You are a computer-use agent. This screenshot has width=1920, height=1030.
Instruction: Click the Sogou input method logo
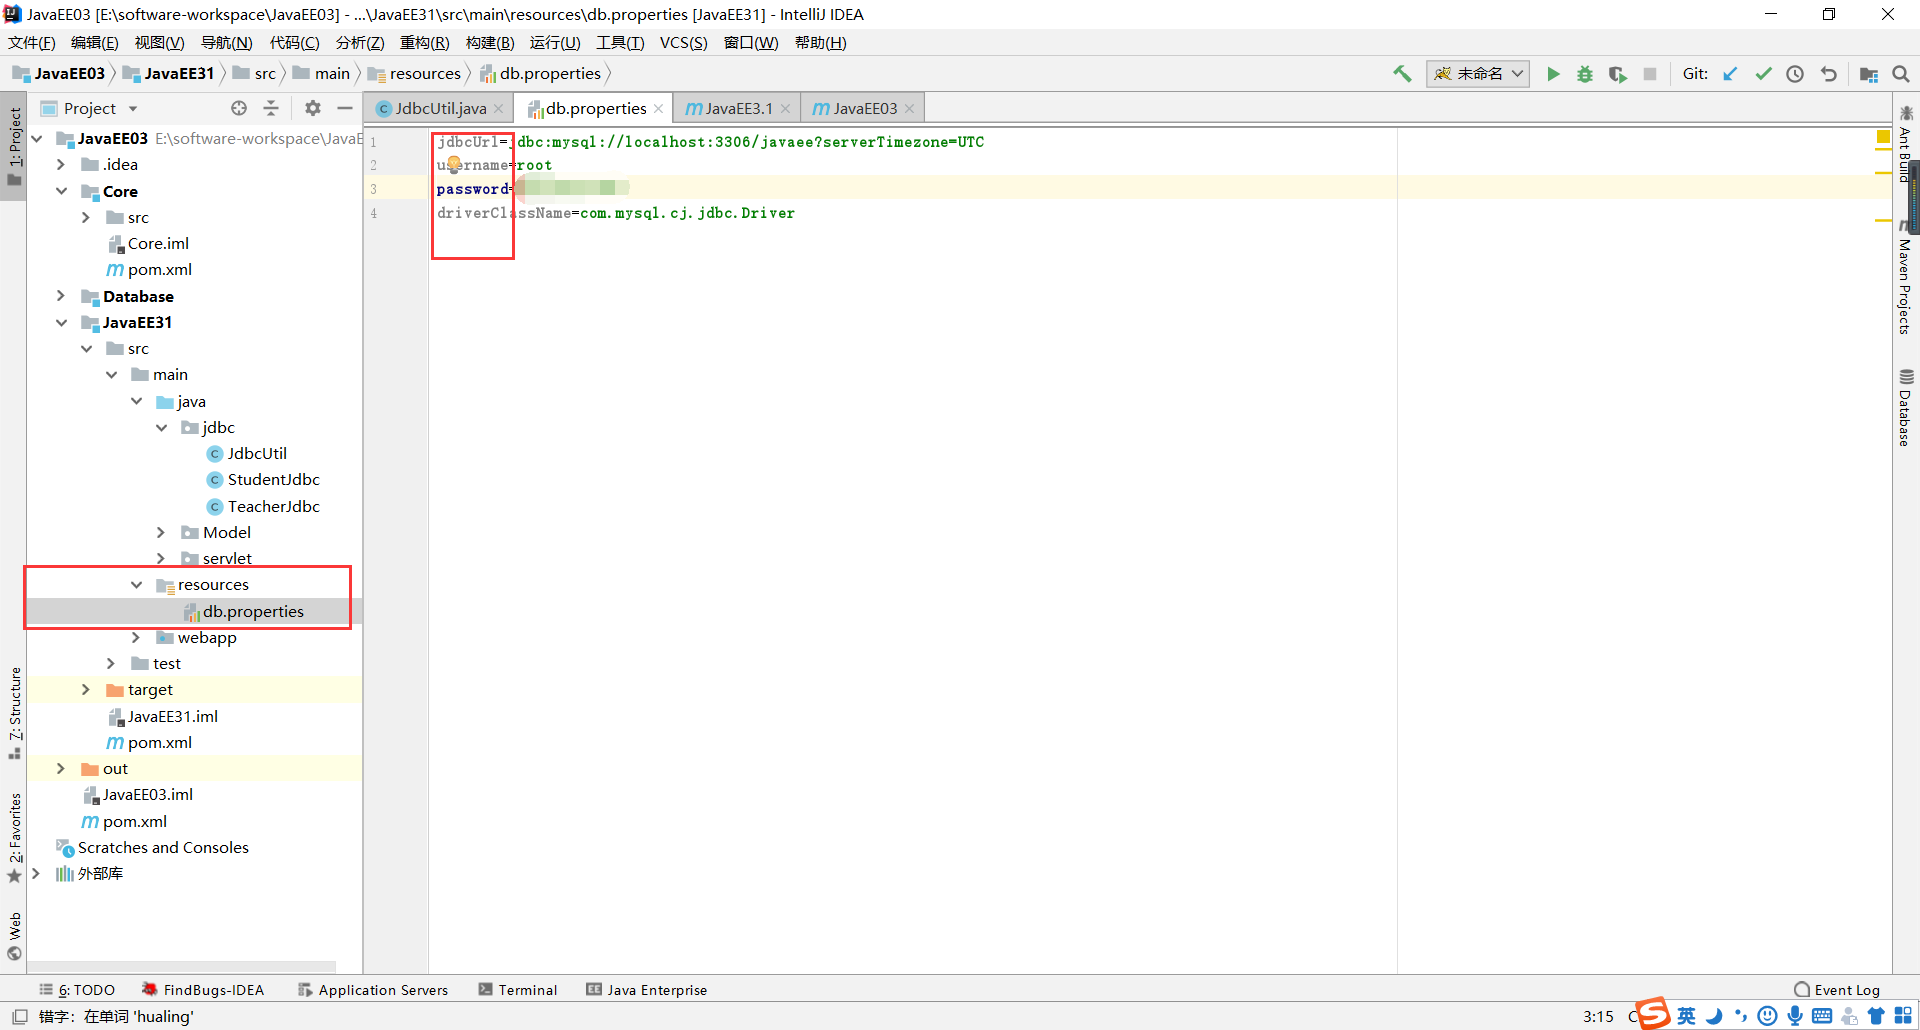coord(1653,1014)
